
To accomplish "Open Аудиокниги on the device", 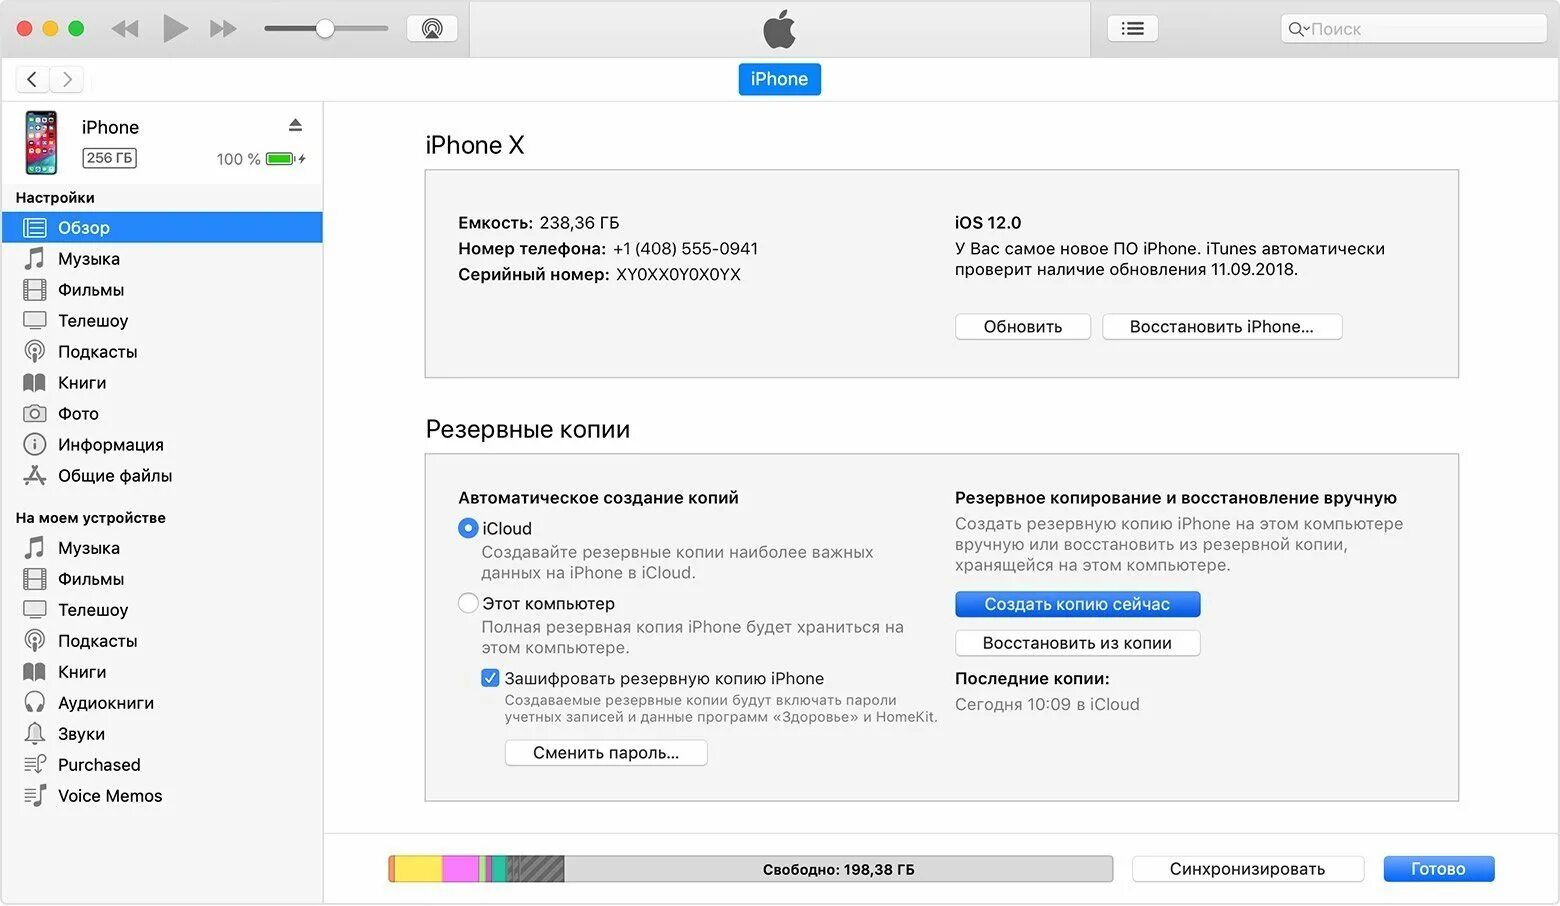I will point(106,703).
